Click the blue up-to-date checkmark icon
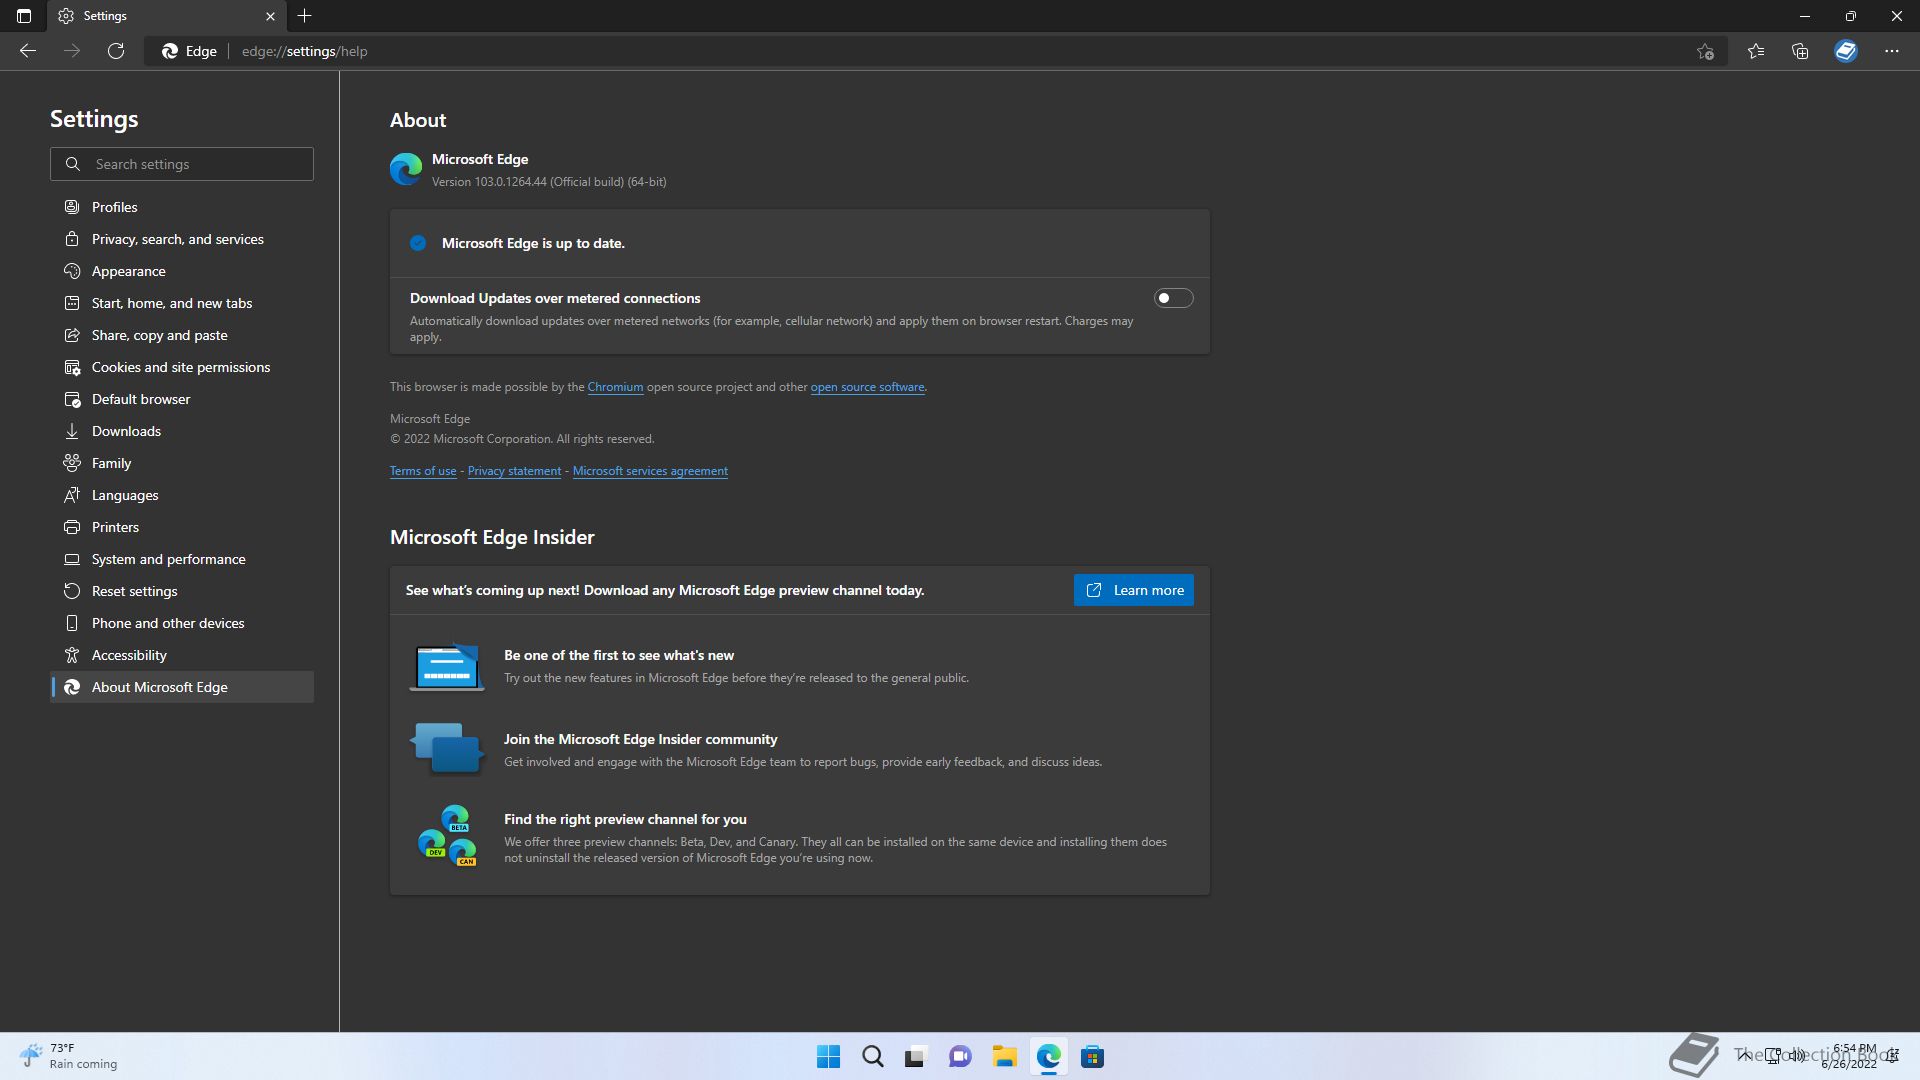Viewport: 1920px width, 1080px height. 418,243
